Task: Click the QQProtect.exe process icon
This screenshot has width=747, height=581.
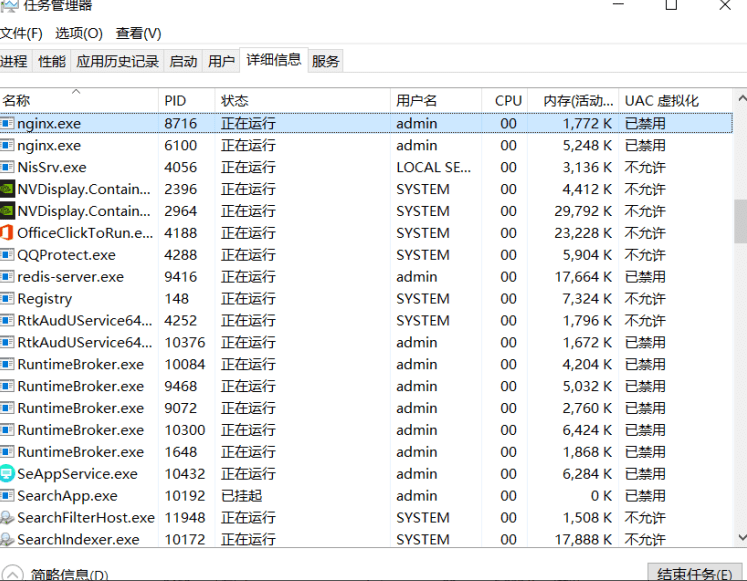Action: pos(8,255)
